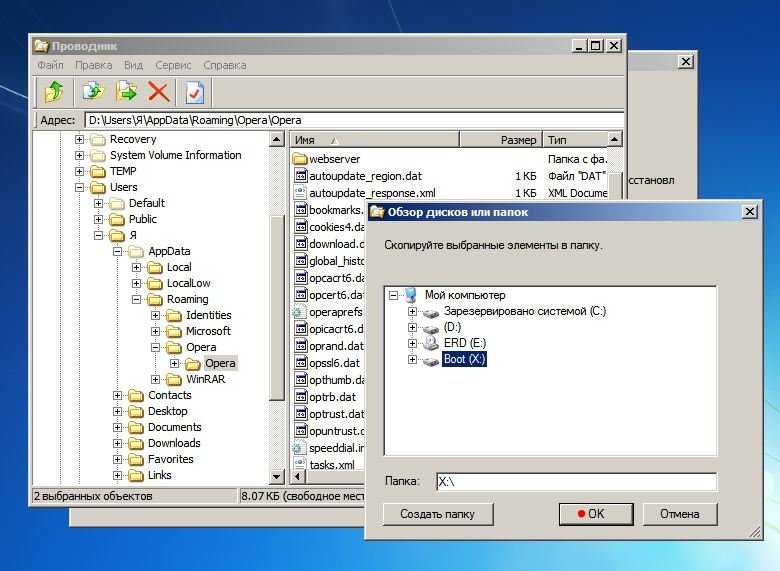
Task: Click the system reserved (C:) drive icon
Action: pos(431,312)
